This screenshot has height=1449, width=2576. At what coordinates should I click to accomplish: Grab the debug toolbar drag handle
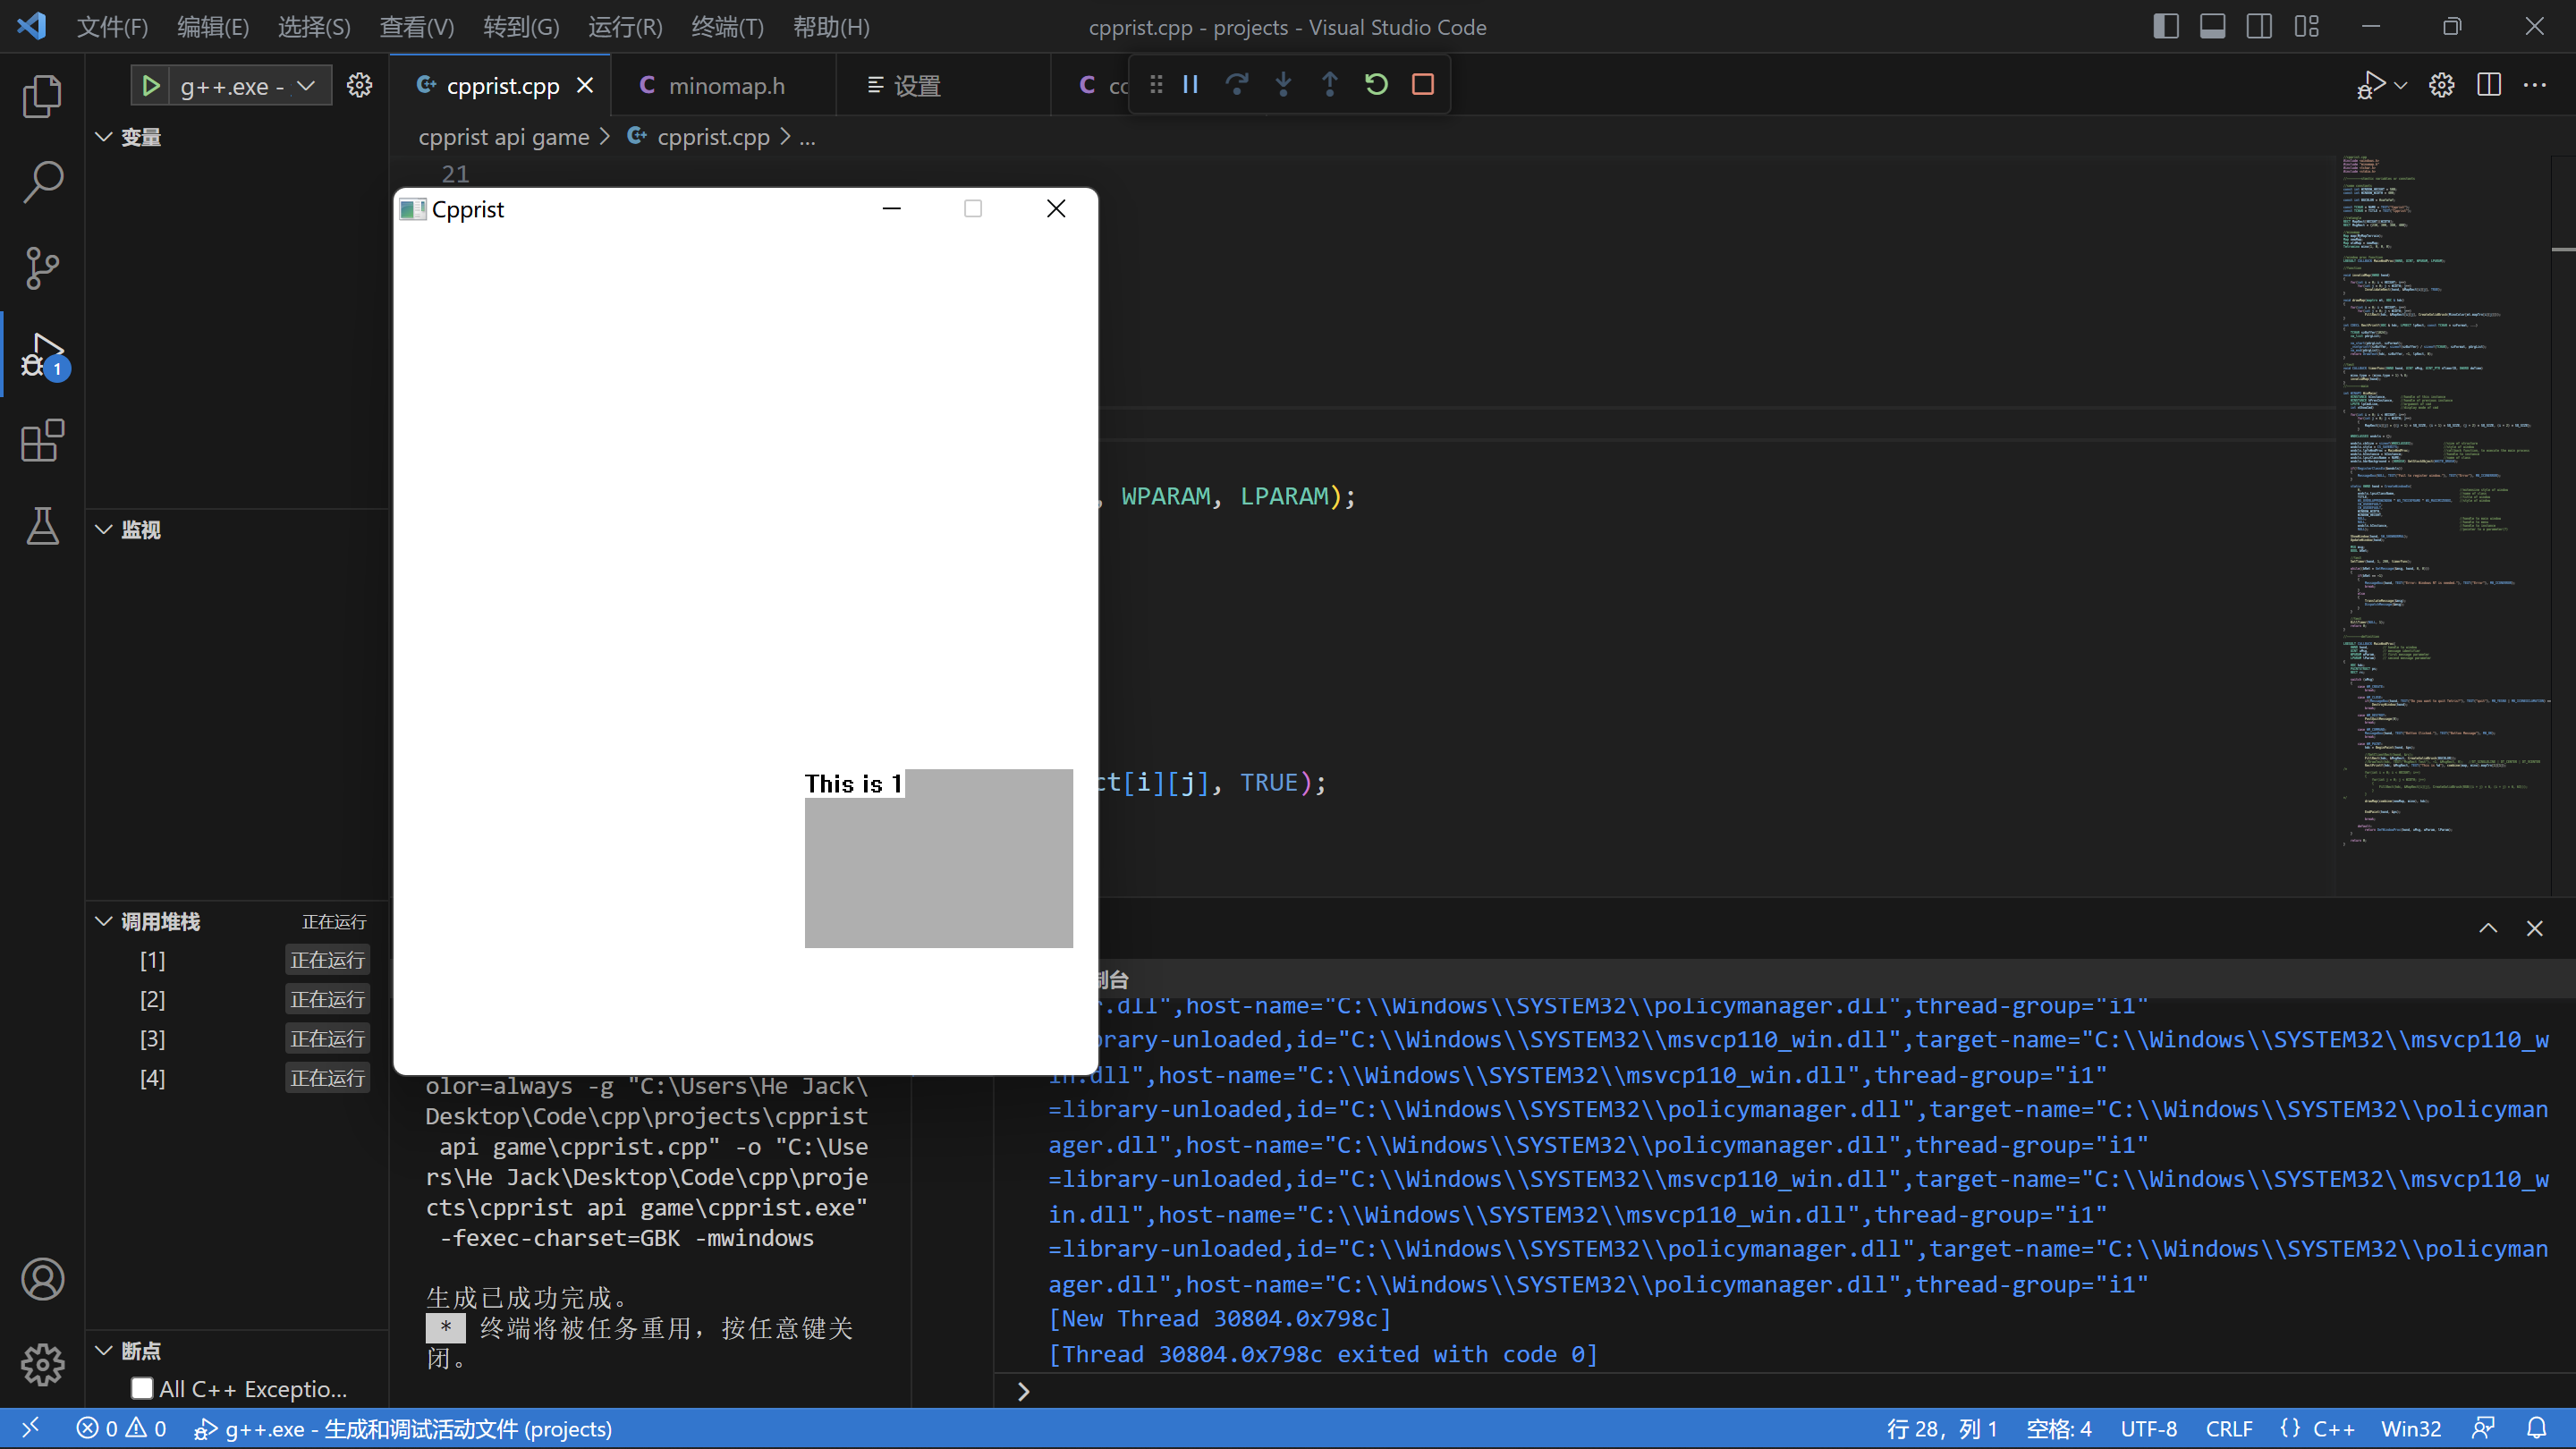(x=1156, y=84)
